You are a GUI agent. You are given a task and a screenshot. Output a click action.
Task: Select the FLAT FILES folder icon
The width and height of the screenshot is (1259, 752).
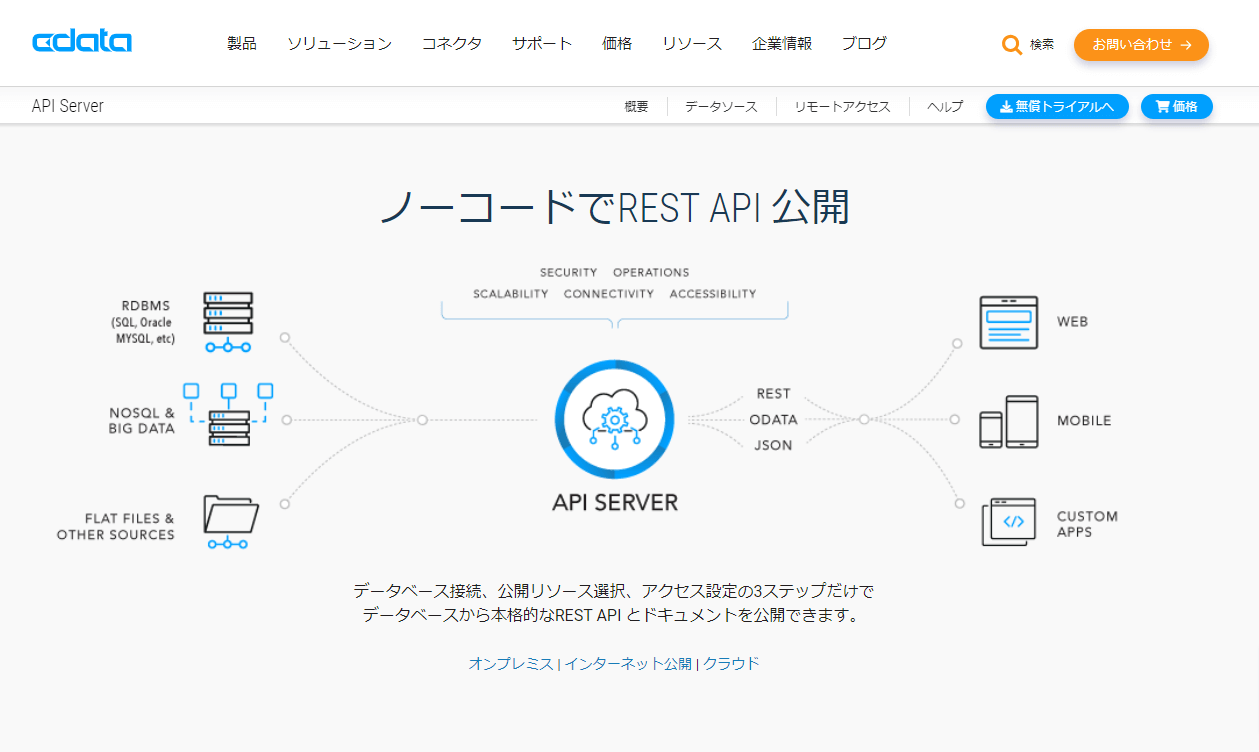pyautogui.click(x=228, y=518)
